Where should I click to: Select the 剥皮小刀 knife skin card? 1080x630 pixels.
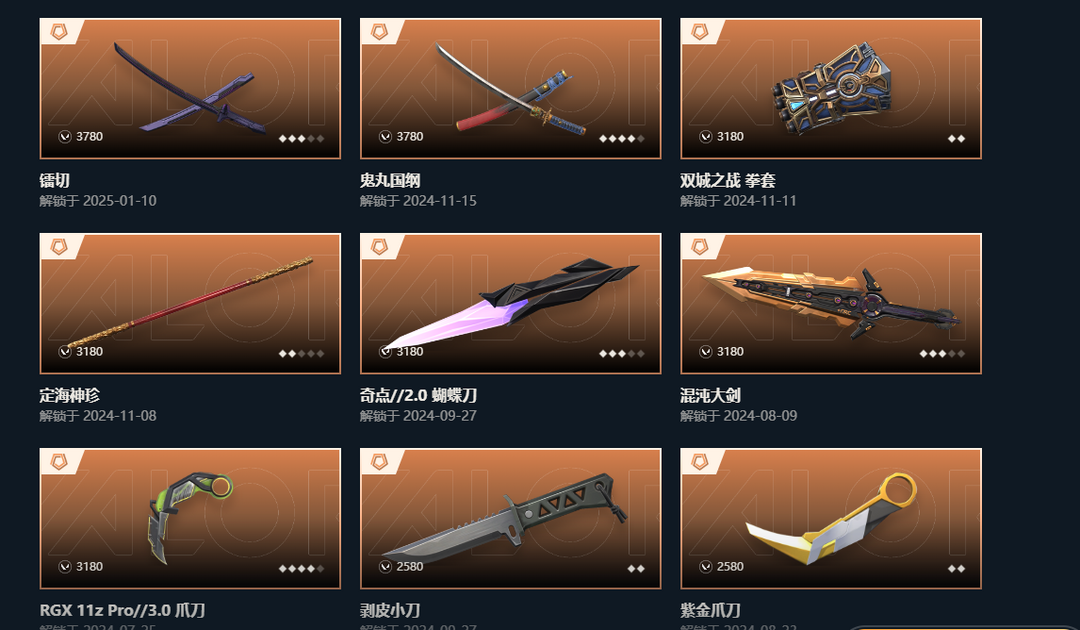(510, 518)
